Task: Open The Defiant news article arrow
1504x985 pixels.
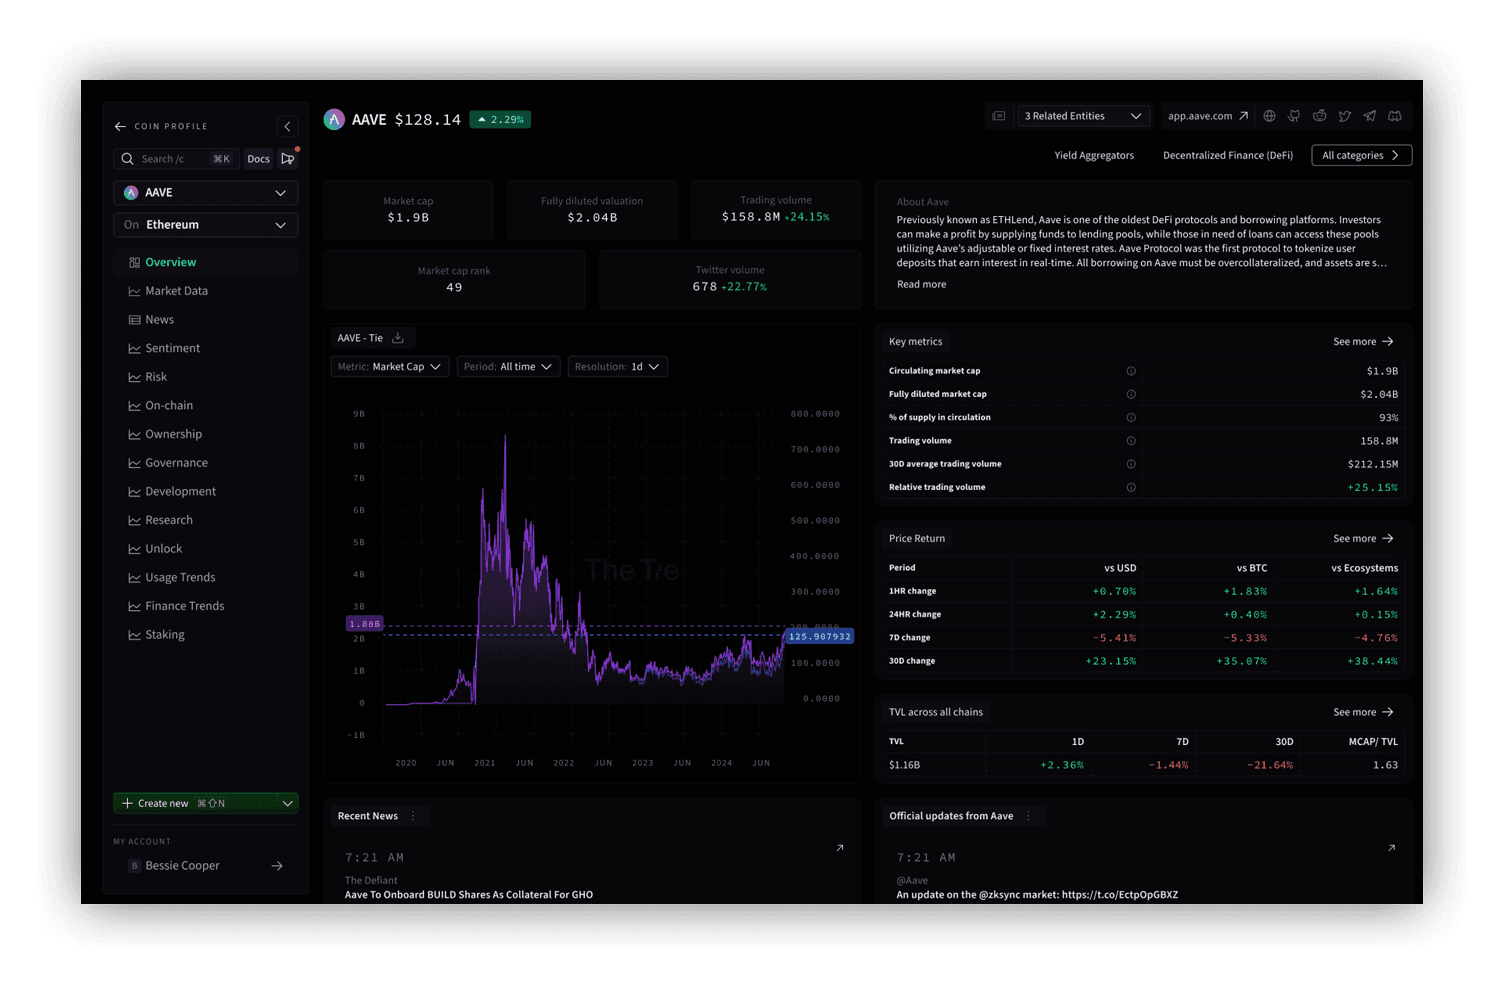Action: [x=840, y=848]
